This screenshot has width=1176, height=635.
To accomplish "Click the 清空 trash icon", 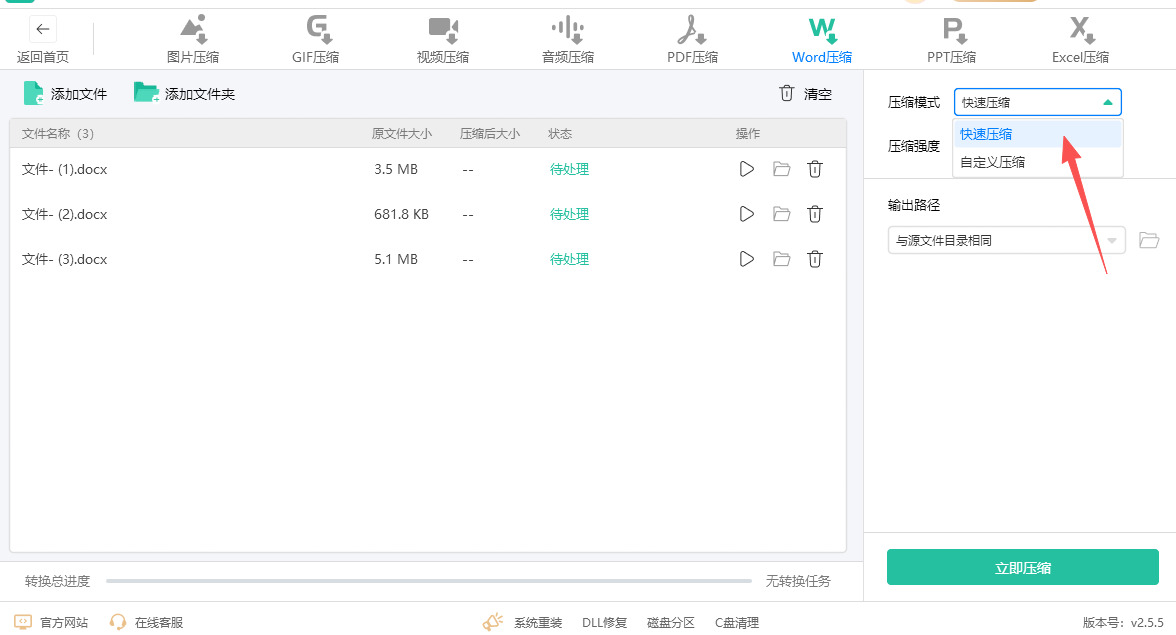I will tap(787, 94).
